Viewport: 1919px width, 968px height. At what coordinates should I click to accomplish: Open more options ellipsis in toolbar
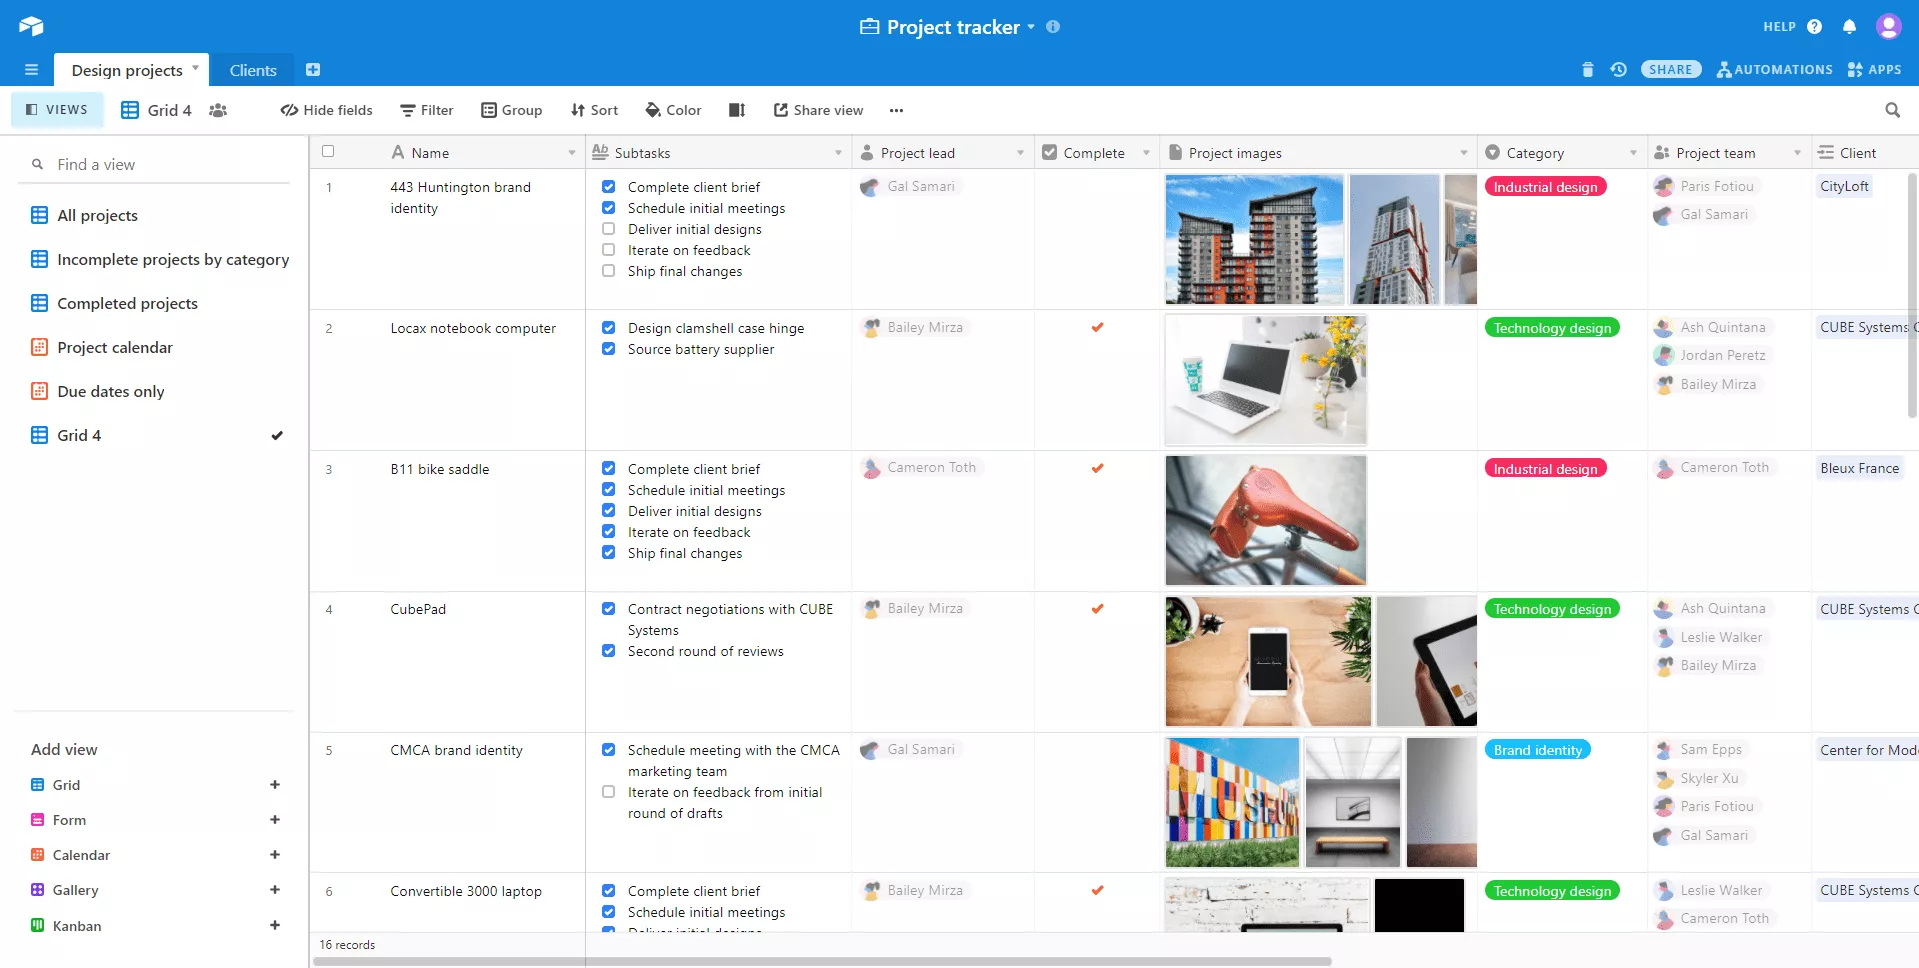click(x=896, y=110)
